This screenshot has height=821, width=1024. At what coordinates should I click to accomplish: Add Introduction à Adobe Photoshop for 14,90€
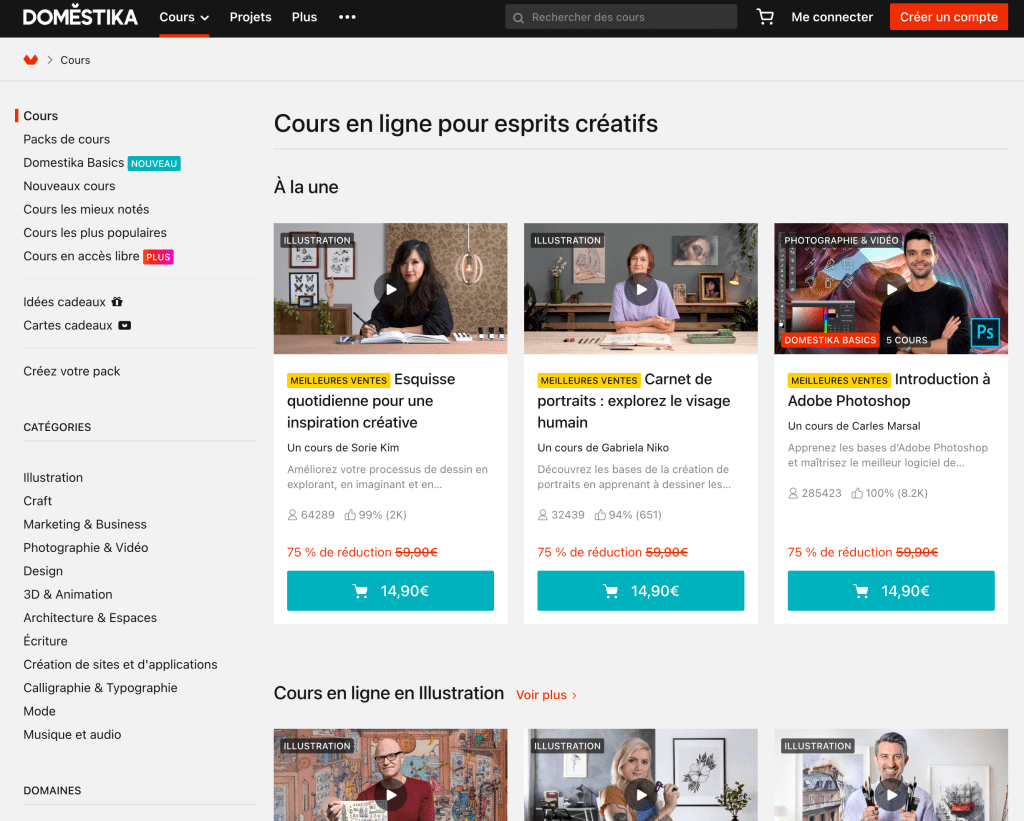tap(890, 591)
